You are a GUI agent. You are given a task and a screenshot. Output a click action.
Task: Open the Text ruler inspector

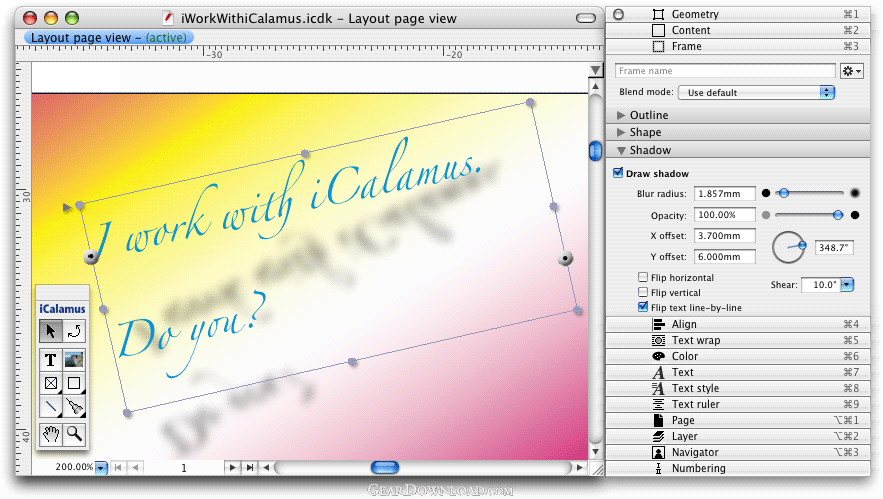tap(738, 404)
